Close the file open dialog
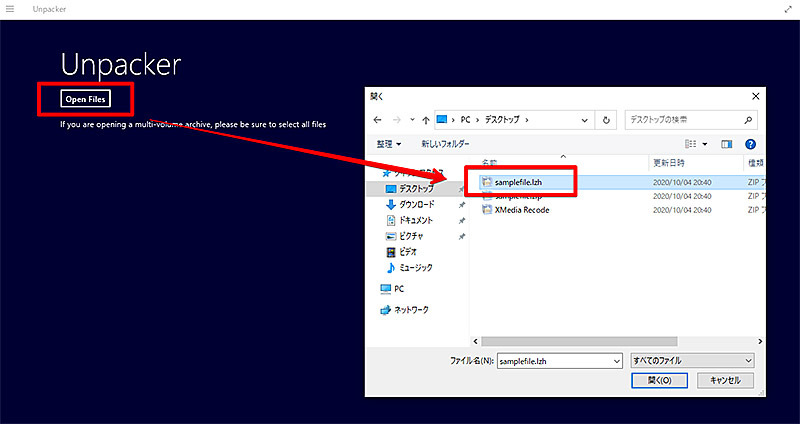The image size is (800, 424). pyautogui.click(x=756, y=96)
